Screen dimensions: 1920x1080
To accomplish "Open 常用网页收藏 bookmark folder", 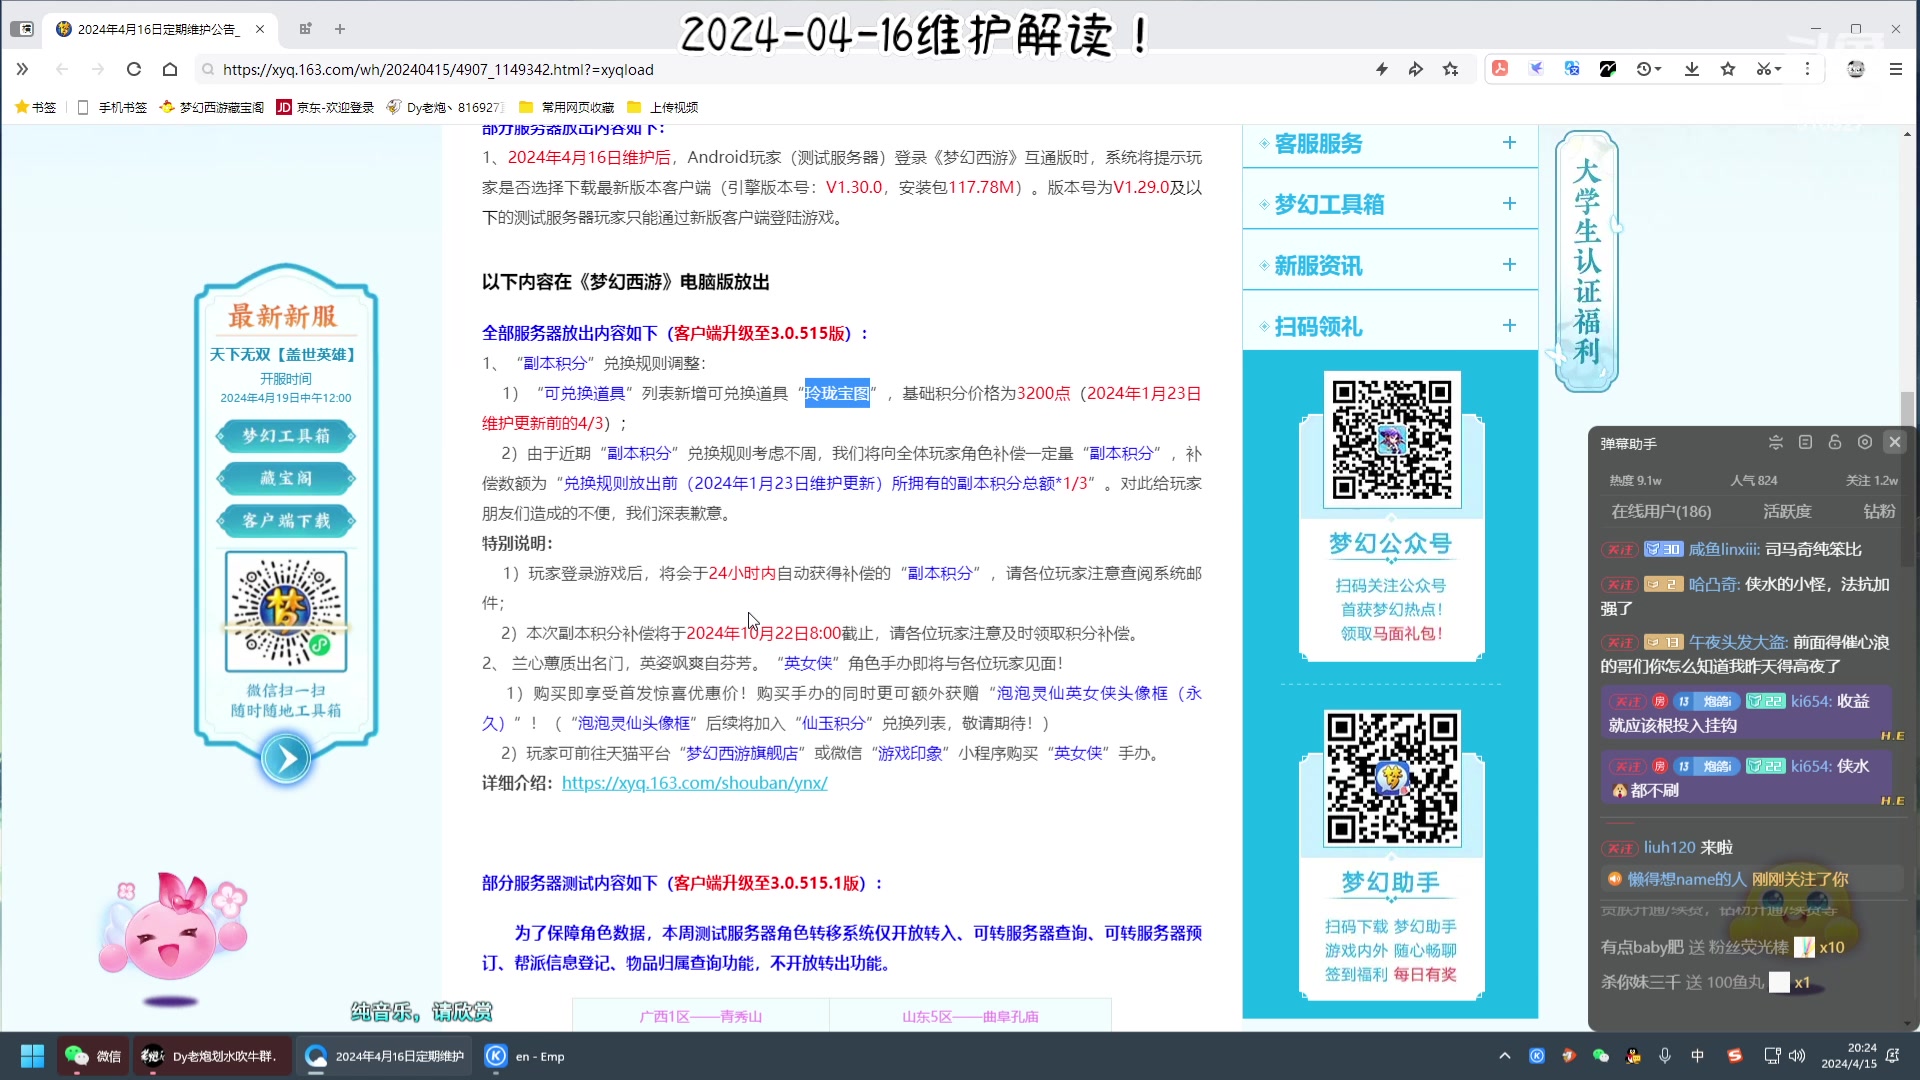I will tap(566, 107).
